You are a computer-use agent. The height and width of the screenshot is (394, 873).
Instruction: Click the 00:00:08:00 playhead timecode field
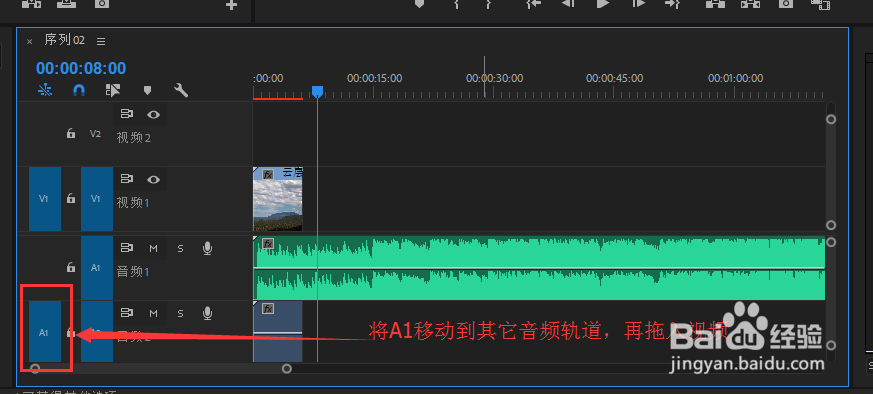(81, 68)
